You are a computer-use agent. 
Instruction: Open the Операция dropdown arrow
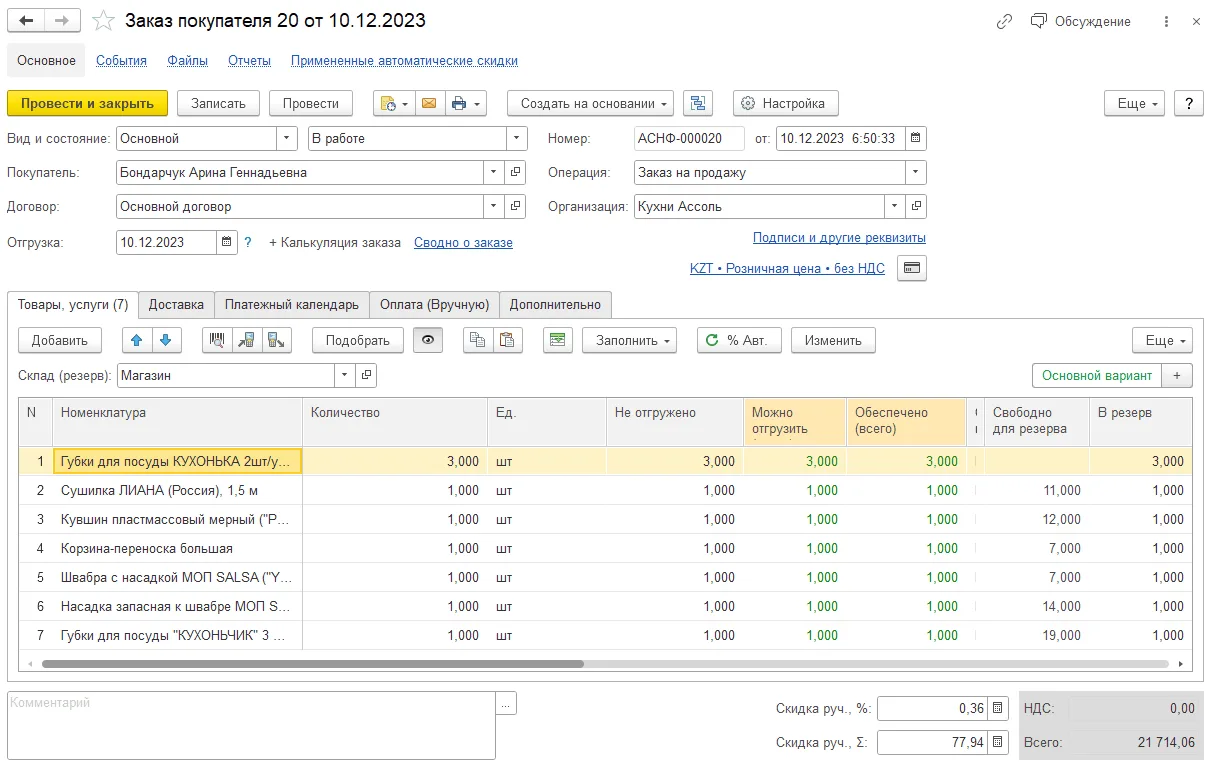point(916,172)
